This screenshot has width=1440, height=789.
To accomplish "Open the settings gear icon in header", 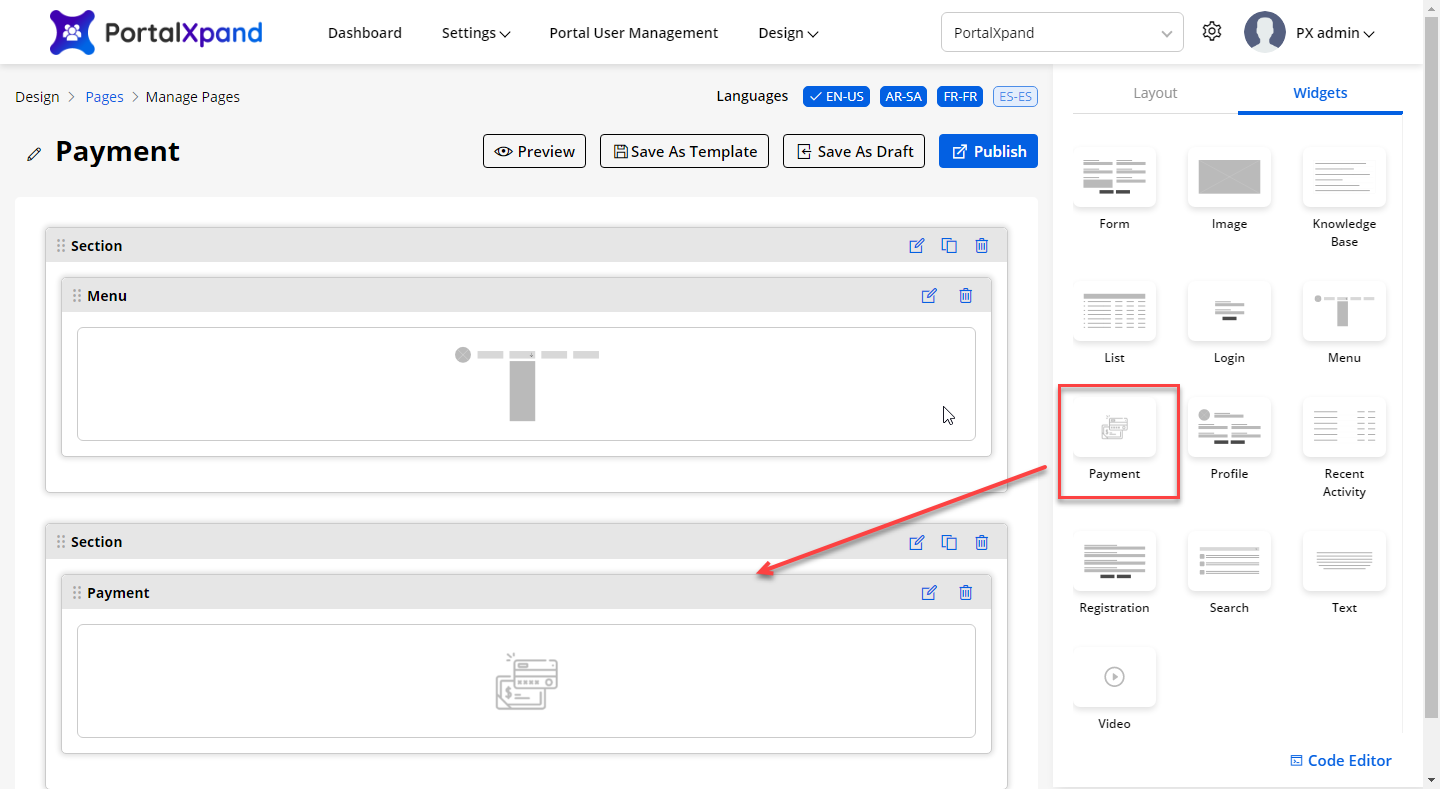I will point(1212,32).
